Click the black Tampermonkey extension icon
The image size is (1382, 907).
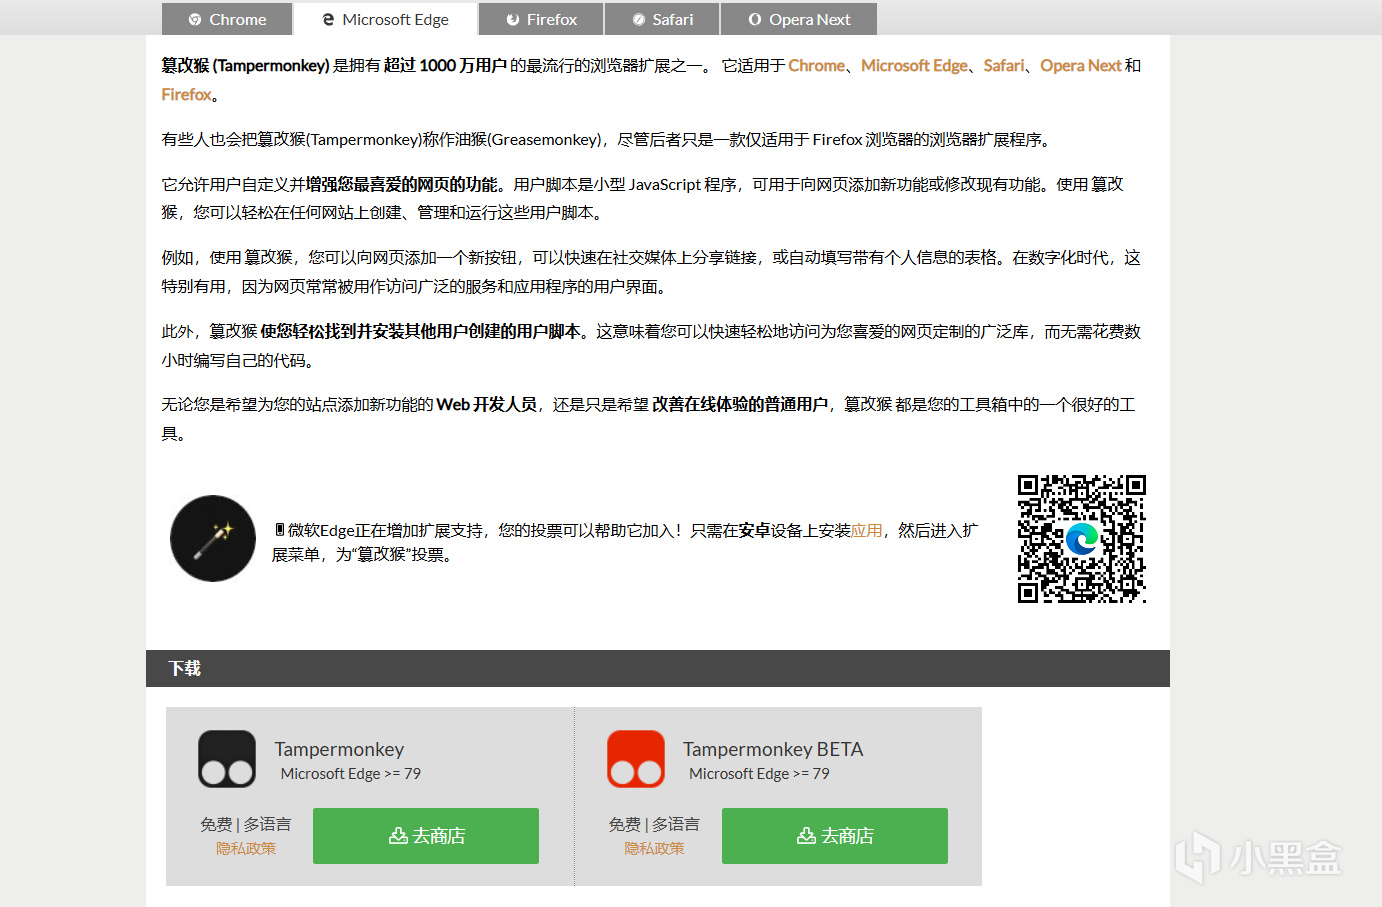tap(226, 759)
